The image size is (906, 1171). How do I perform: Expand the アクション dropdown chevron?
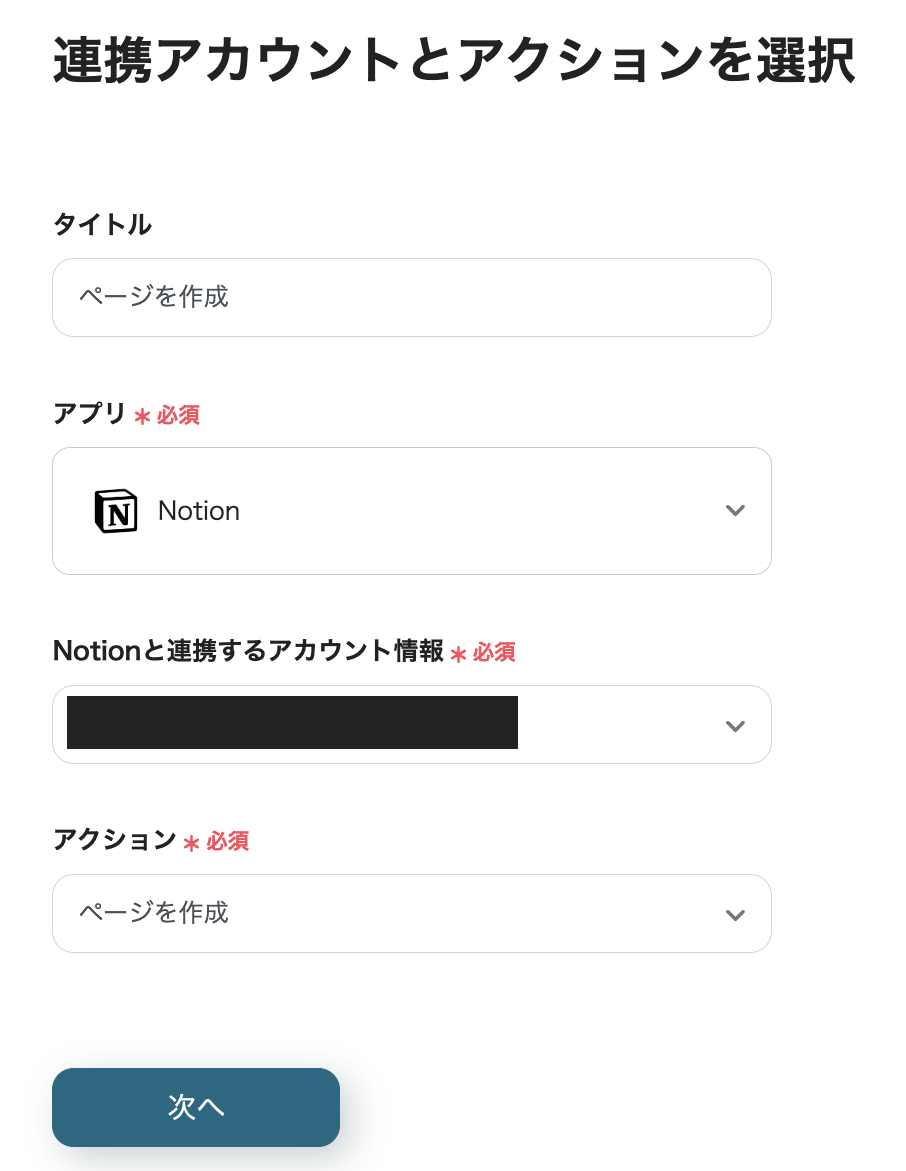(x=735, y=915)
